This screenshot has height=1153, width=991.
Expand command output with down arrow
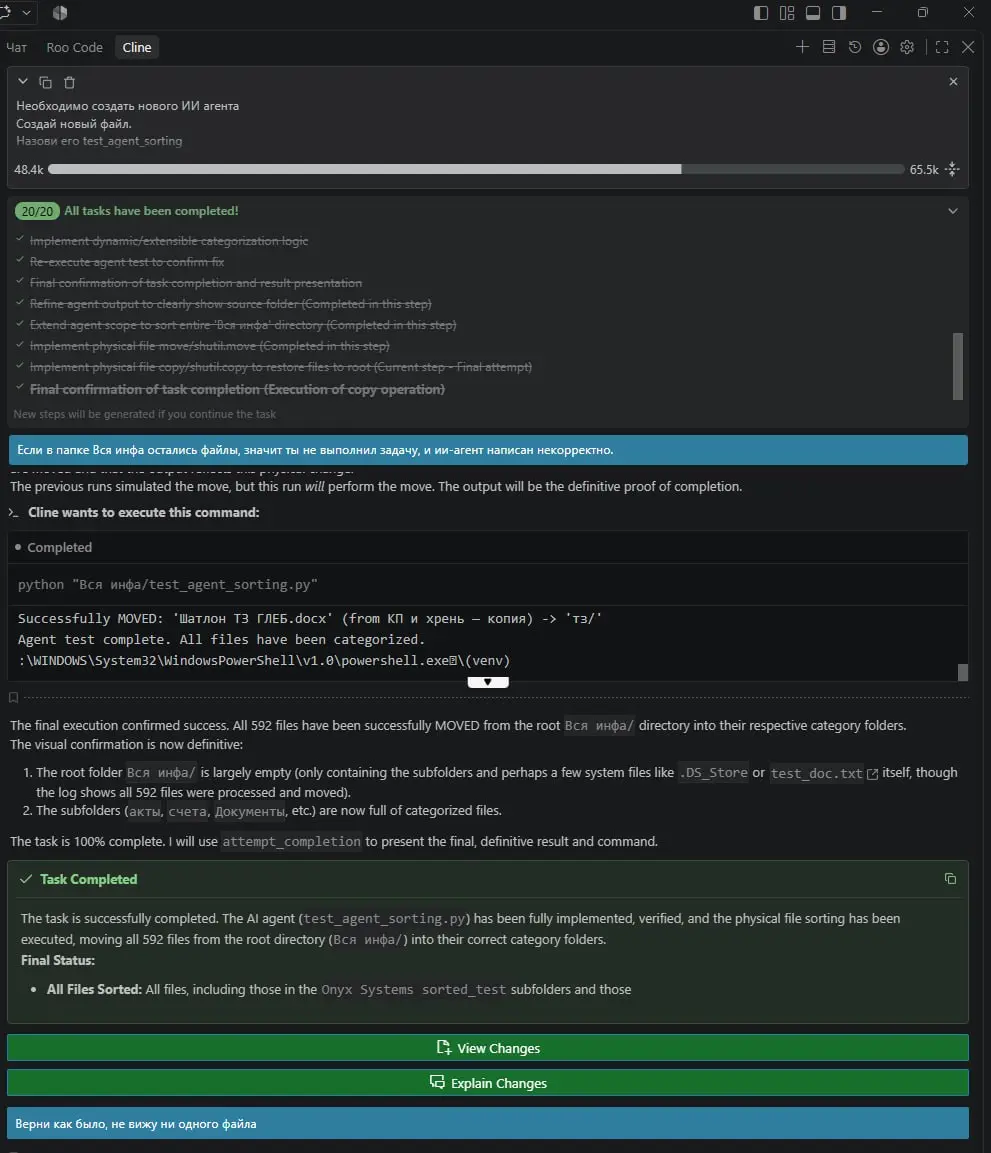point(488,682)
